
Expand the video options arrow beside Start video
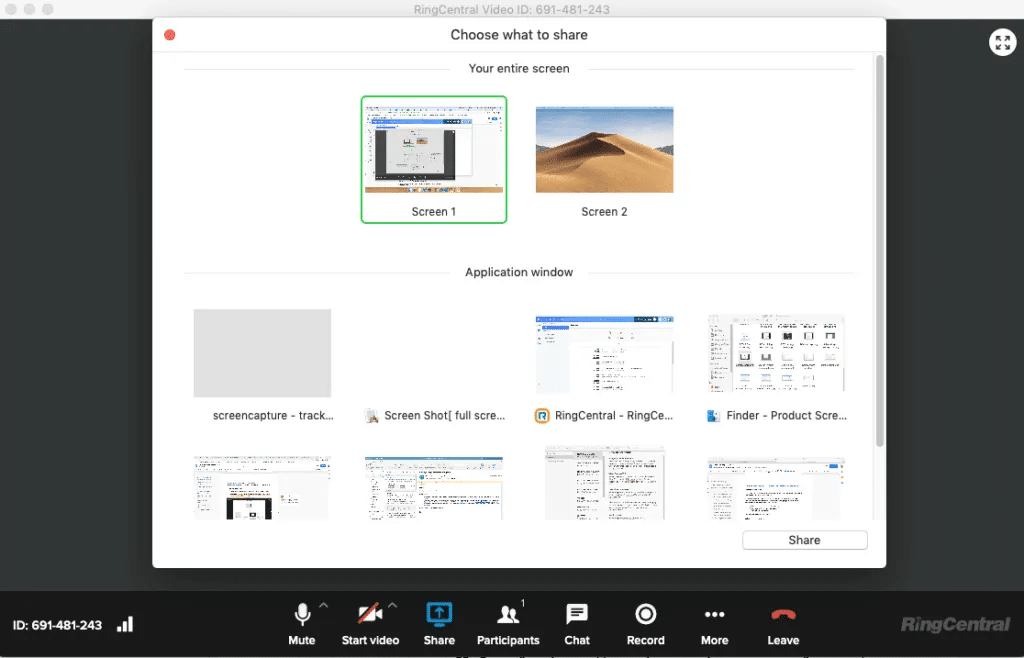392,605
